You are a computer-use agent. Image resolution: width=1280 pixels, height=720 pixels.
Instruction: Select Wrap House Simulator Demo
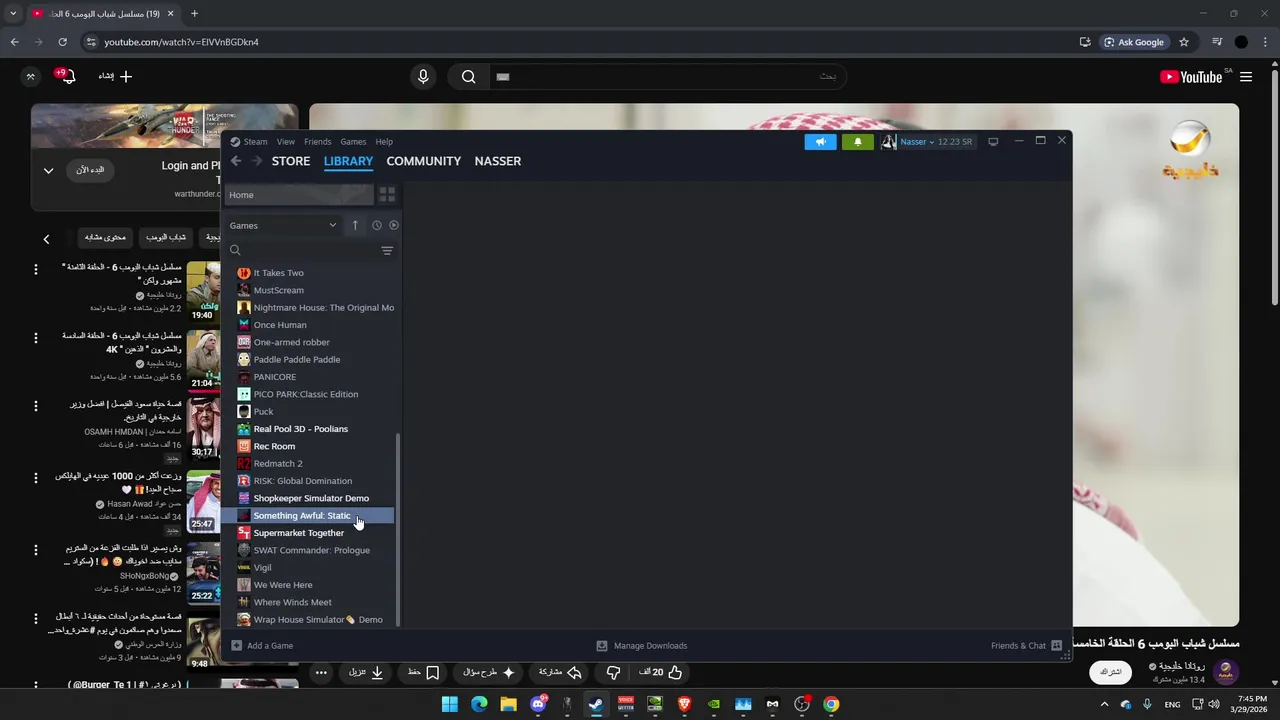click(316, 620)
